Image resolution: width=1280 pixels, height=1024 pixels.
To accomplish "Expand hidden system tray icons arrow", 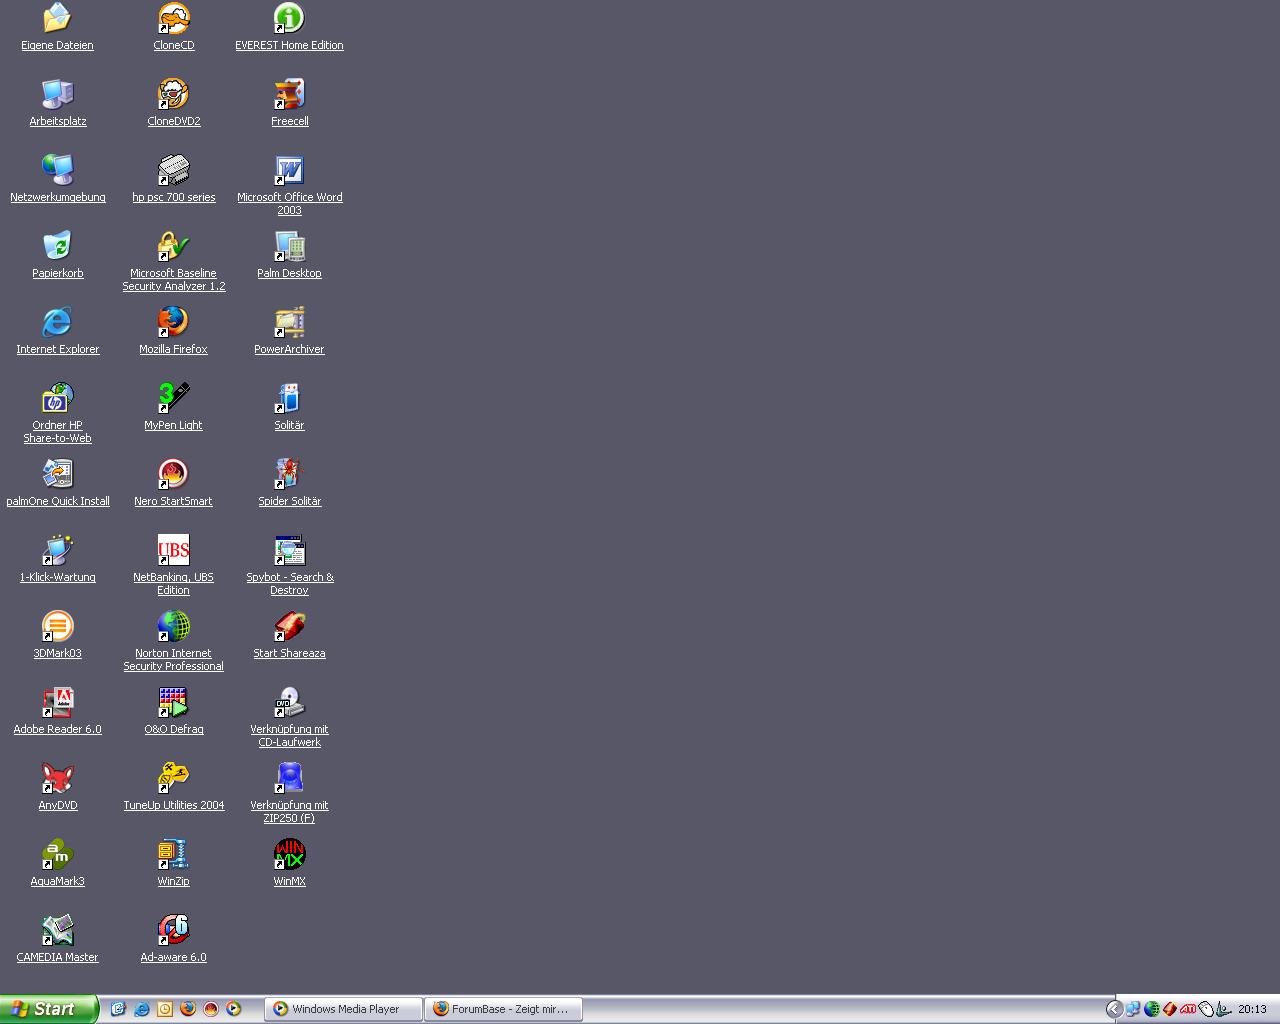I will (x=1114, y=1009).
